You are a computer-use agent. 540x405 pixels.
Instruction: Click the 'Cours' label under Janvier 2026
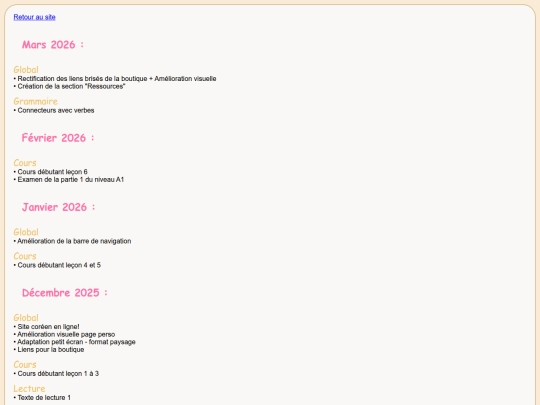(25, 256)
